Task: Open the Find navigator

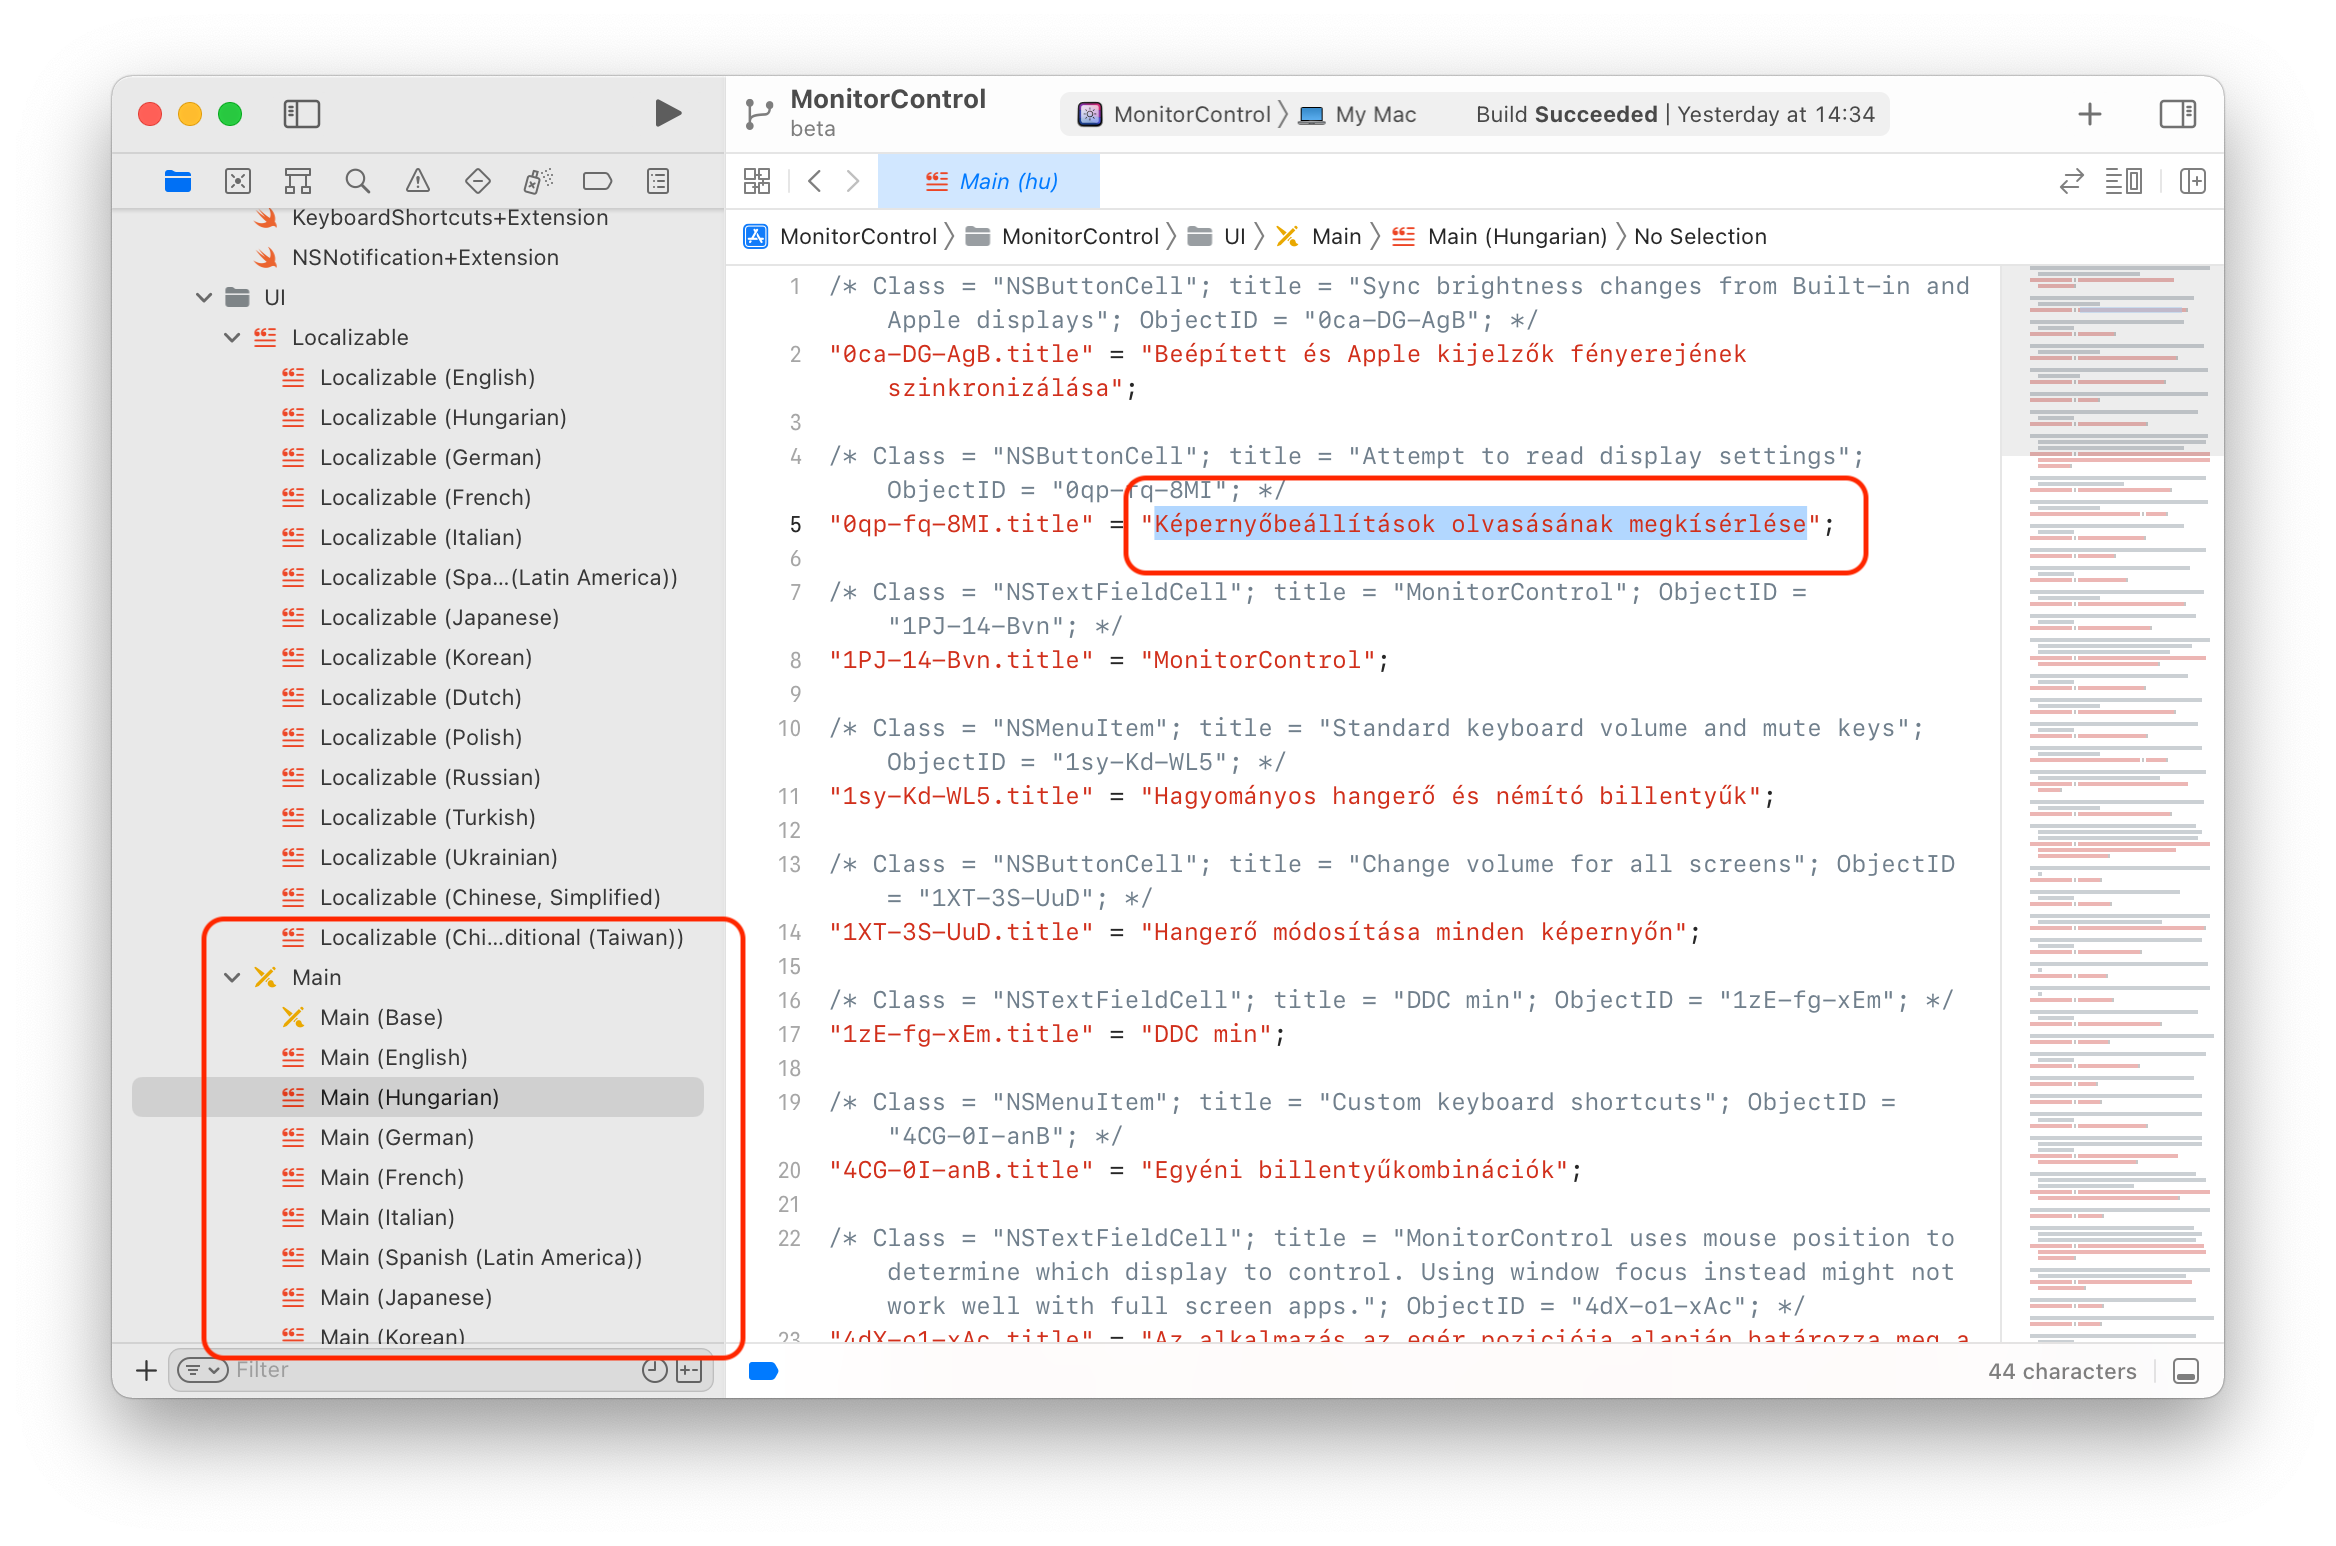Action: pyautogui.click(x=357, y=181)
